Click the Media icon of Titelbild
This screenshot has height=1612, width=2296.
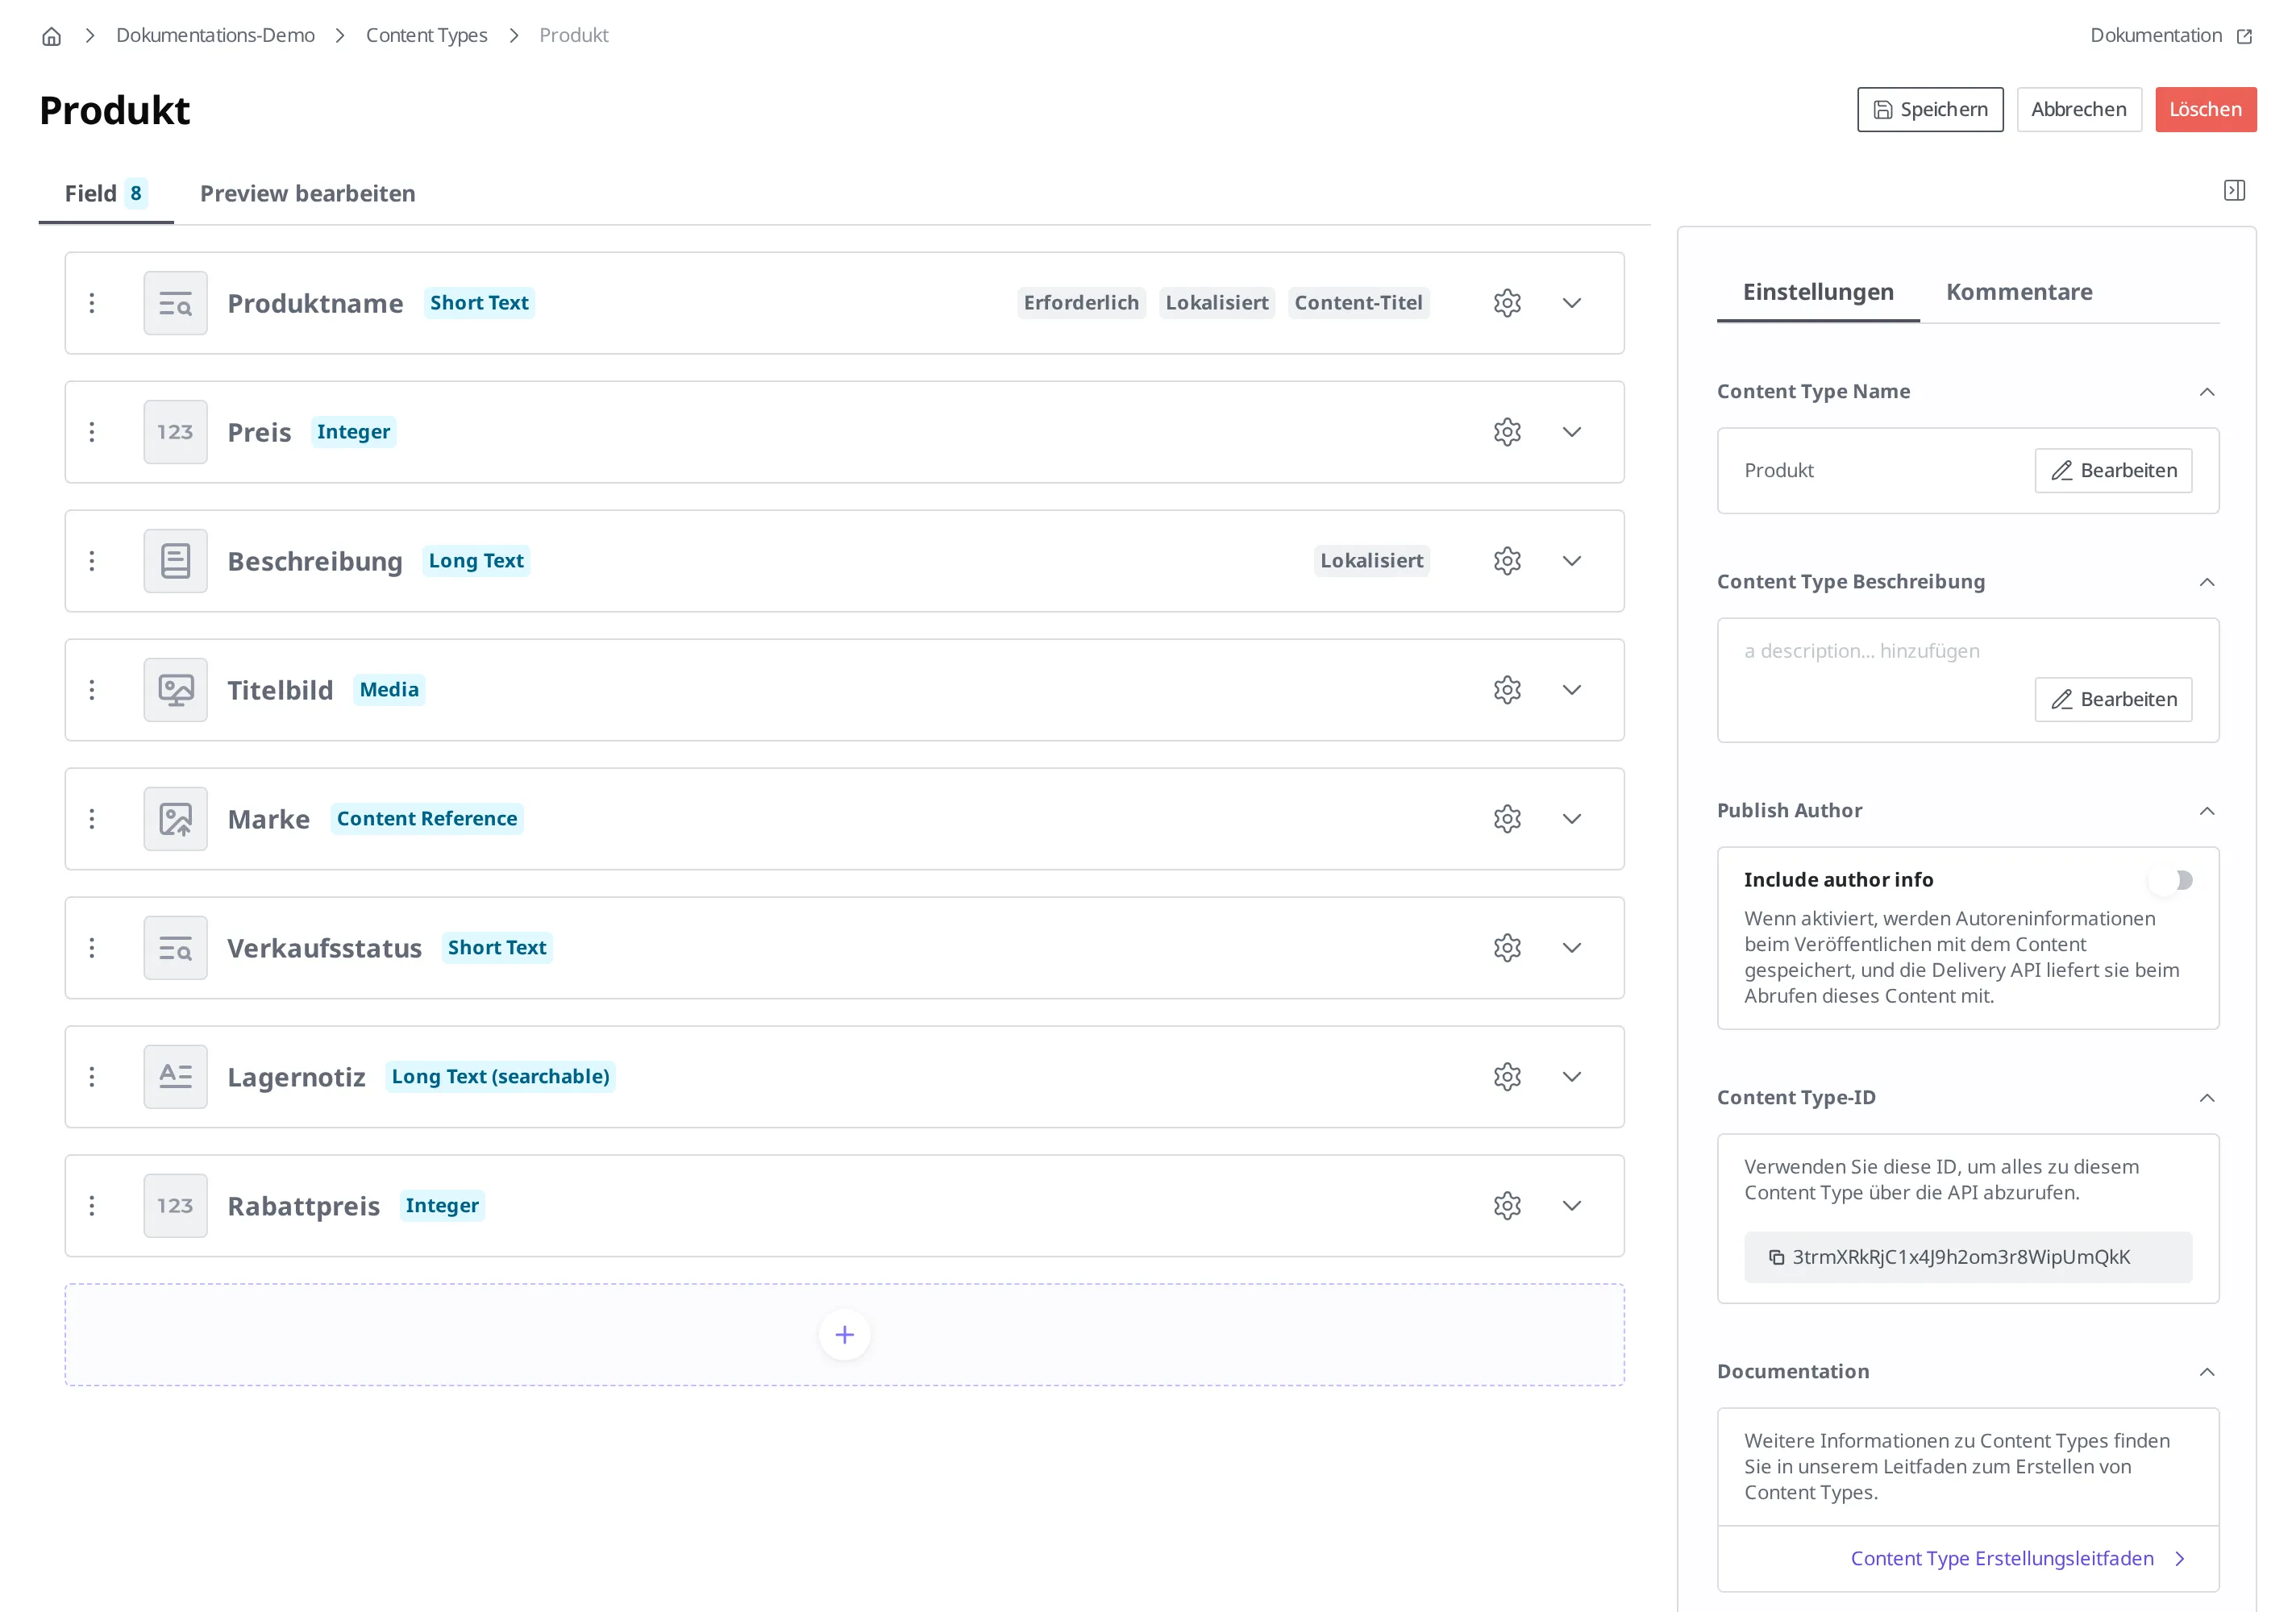pos(176,690)
